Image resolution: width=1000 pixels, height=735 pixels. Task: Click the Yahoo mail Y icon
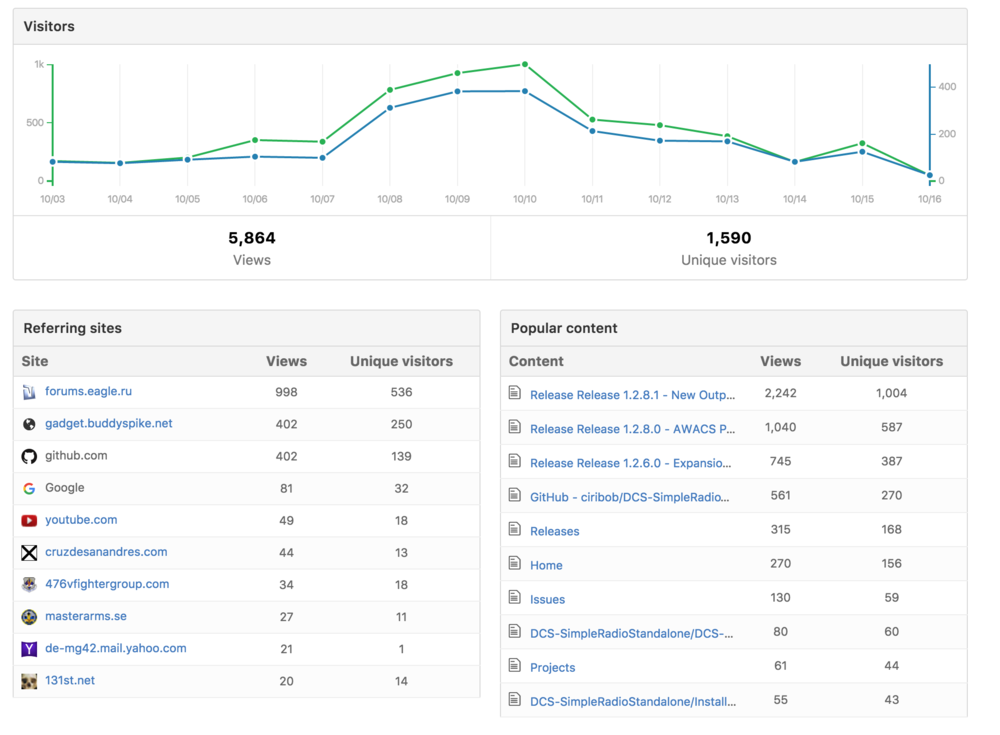(x=29, y=649)
